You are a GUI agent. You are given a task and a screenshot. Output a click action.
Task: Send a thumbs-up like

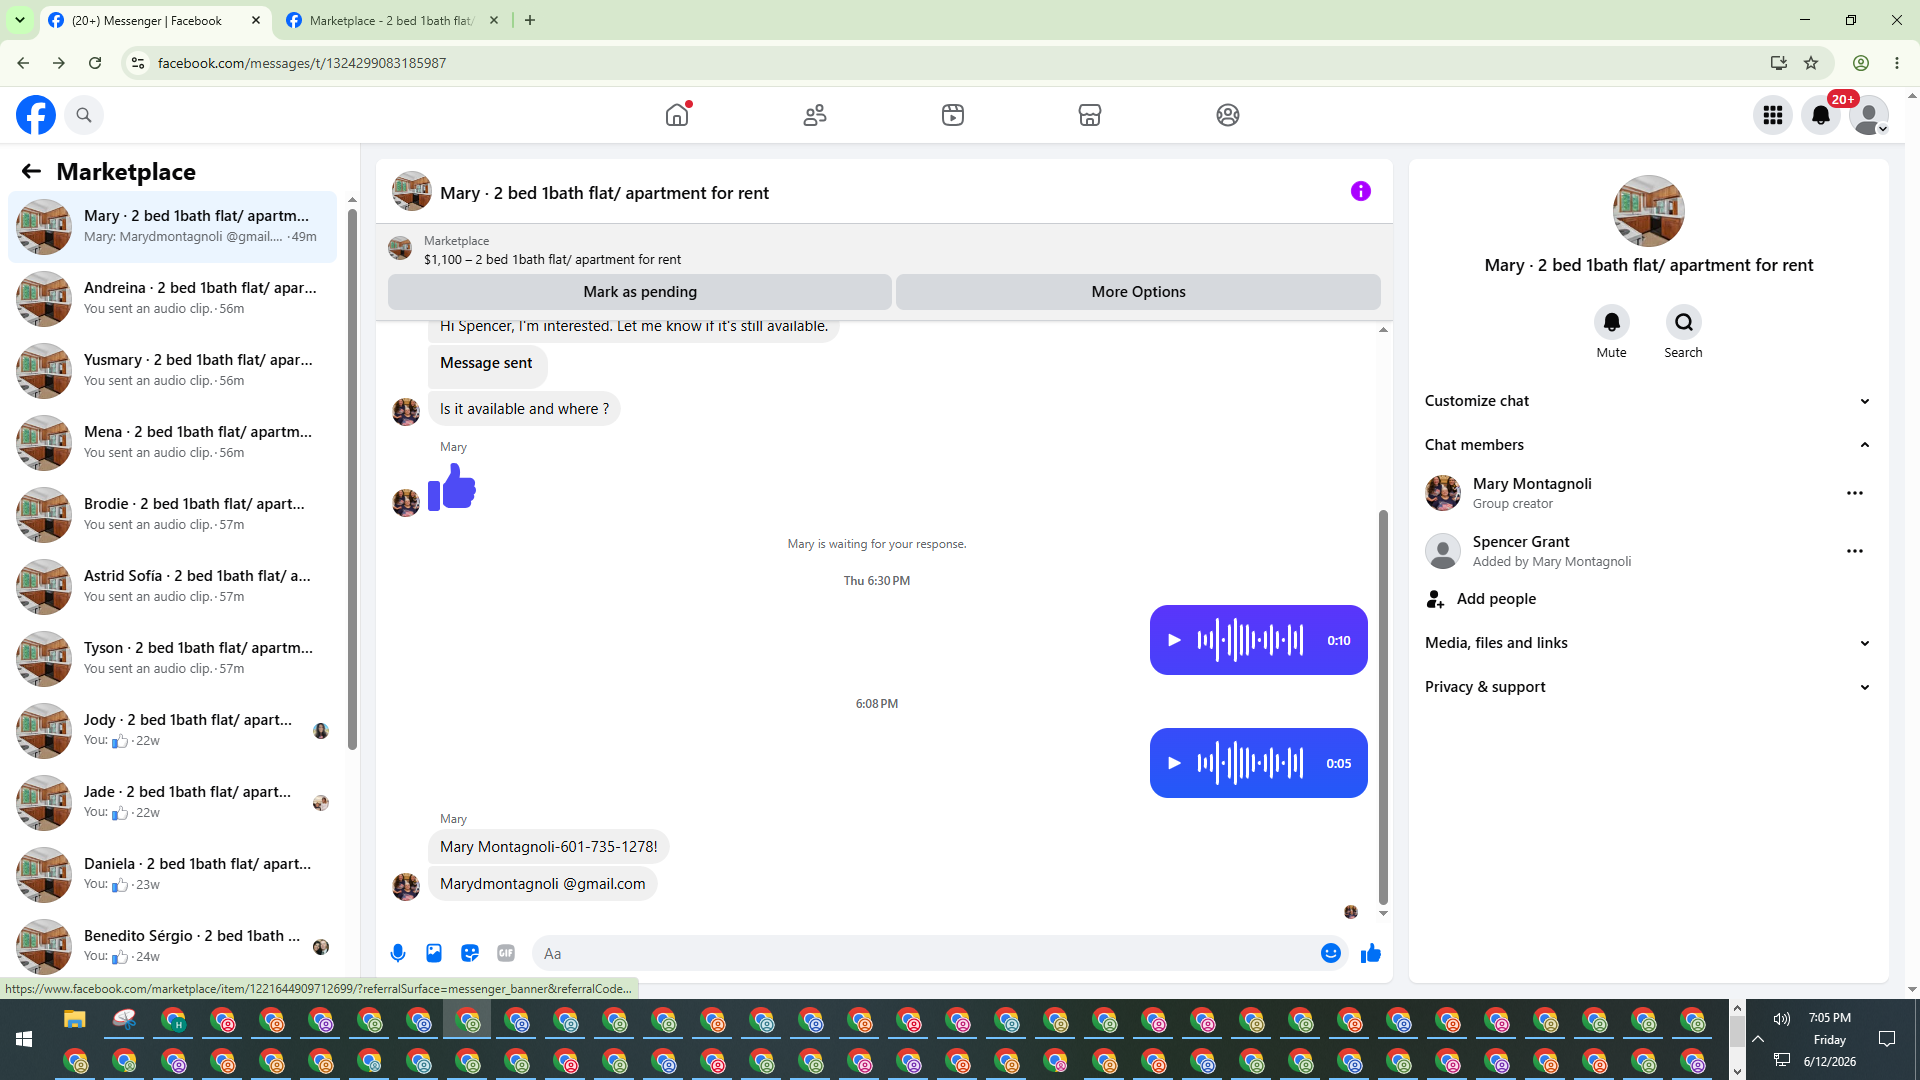(x=1371, y=953)
